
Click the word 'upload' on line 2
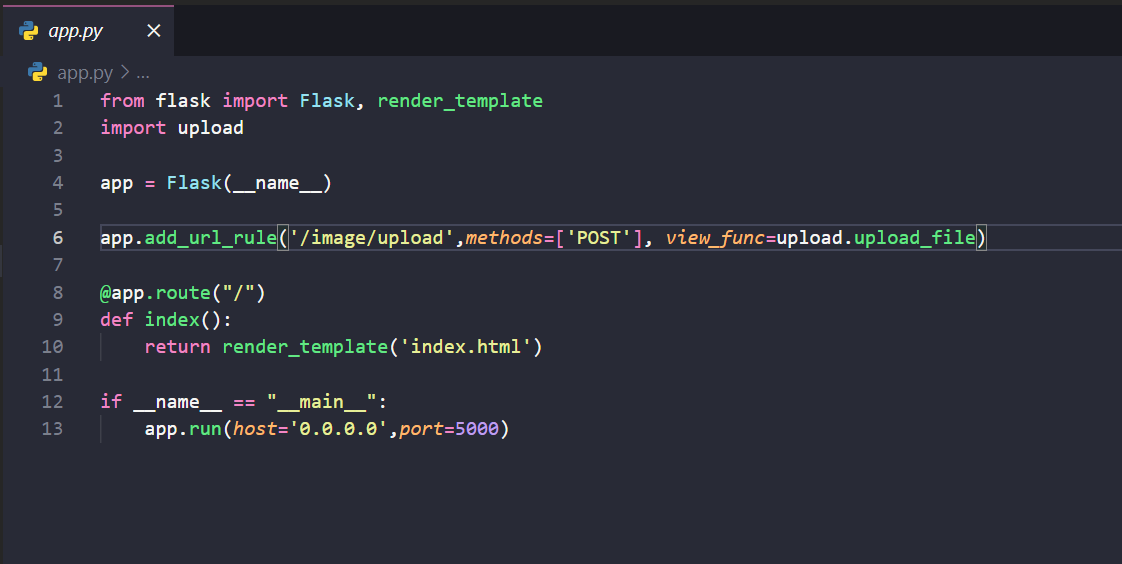(x=210, y=128)
